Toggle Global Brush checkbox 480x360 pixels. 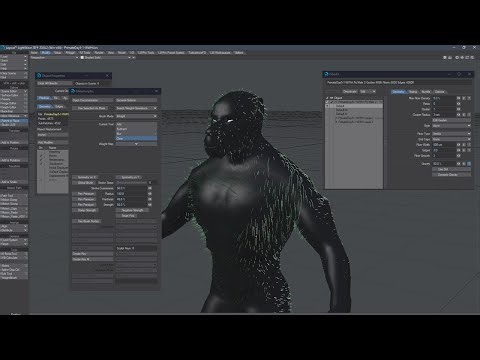coord(83,183)
